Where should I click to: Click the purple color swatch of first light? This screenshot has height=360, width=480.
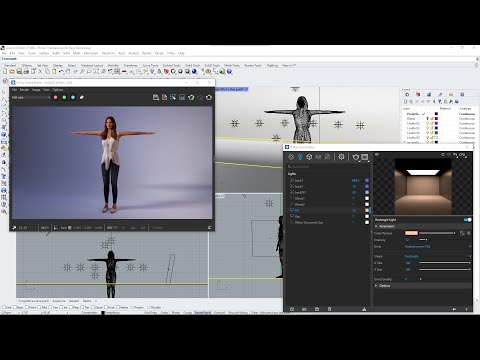coord(367,180)
